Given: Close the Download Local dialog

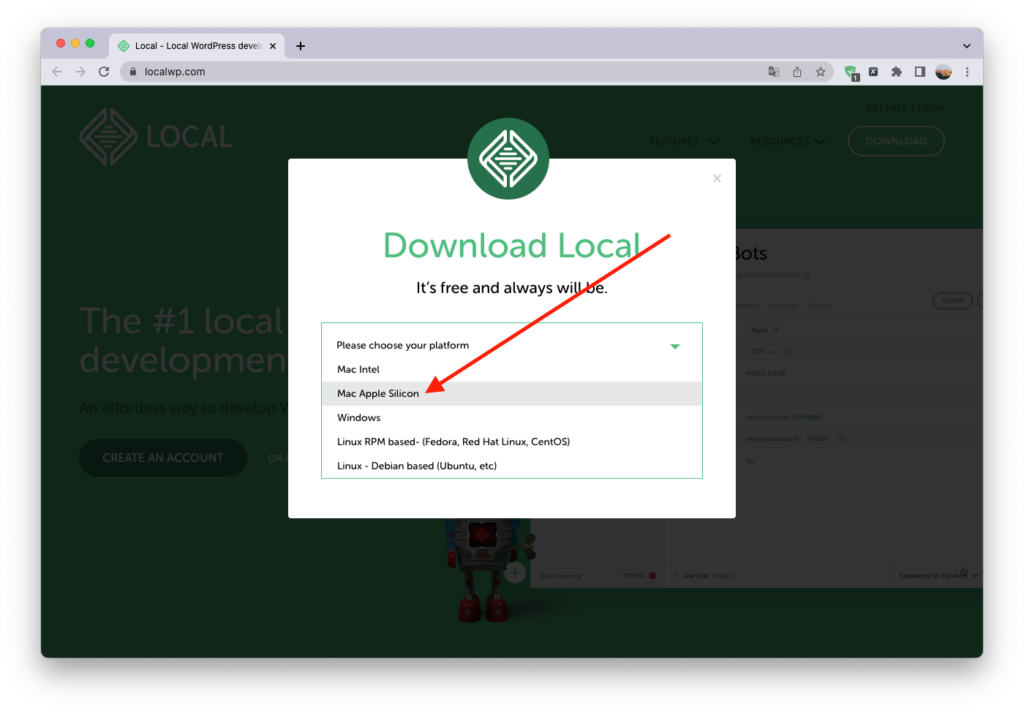Looking at the screenshot, I should pyautogui.click(x=717, y=178).
